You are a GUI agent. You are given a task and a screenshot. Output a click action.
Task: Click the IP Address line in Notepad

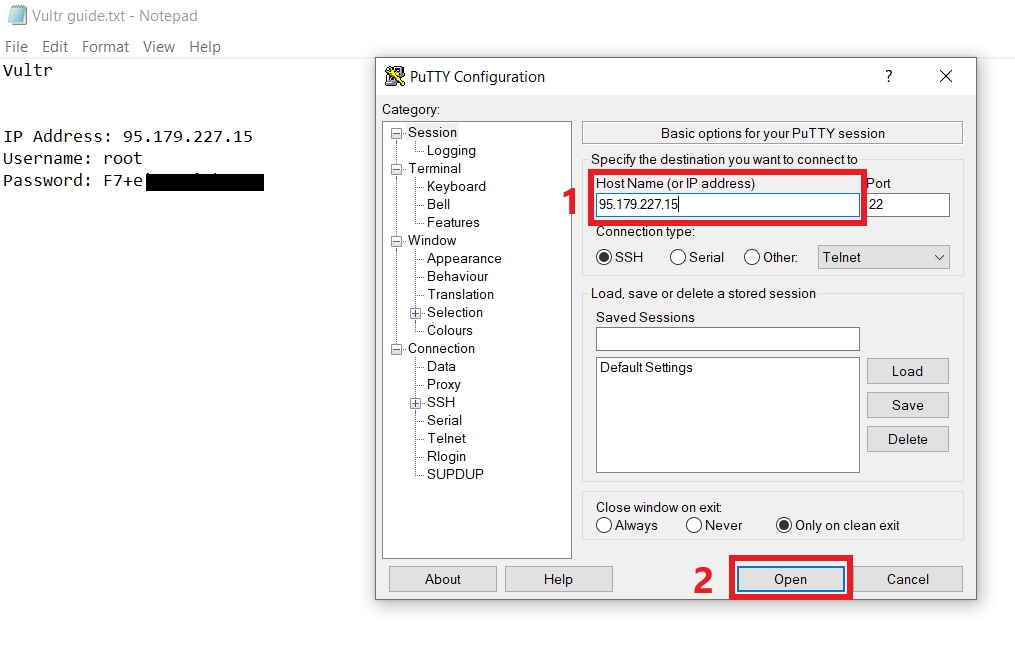(128, 137)
